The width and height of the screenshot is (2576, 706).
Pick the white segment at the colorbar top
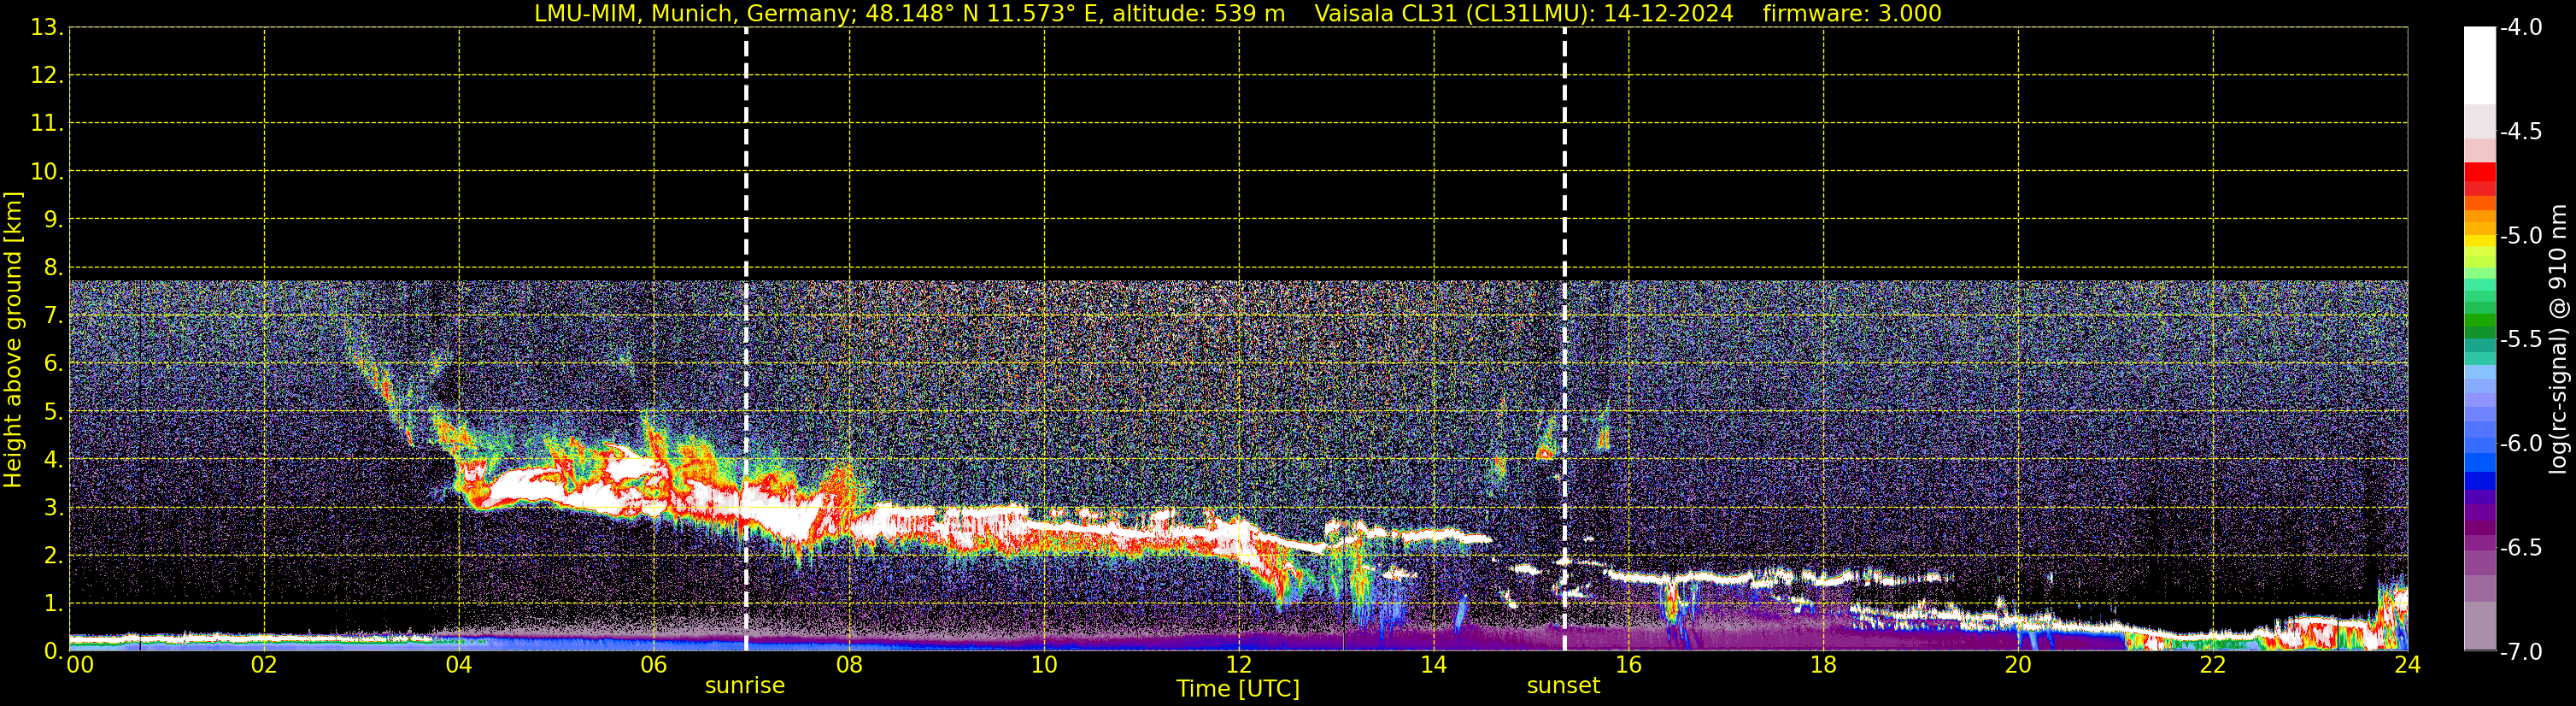click(x=2480, y=66)
